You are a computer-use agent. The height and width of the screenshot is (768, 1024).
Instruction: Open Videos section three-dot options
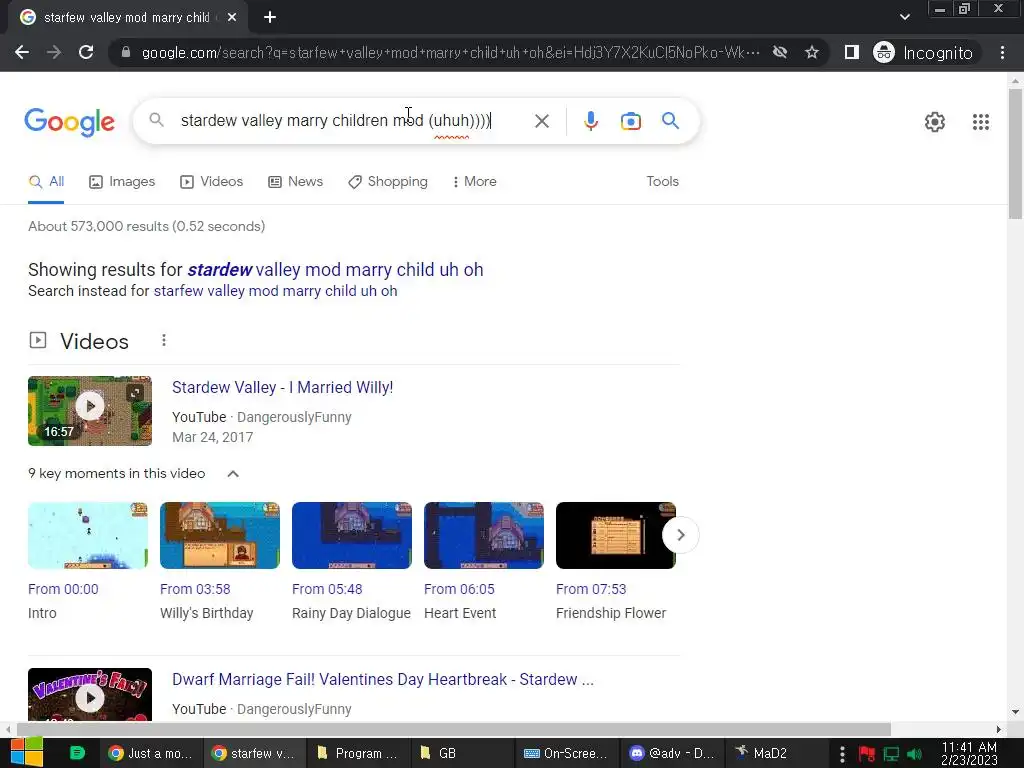click(164, 340)
